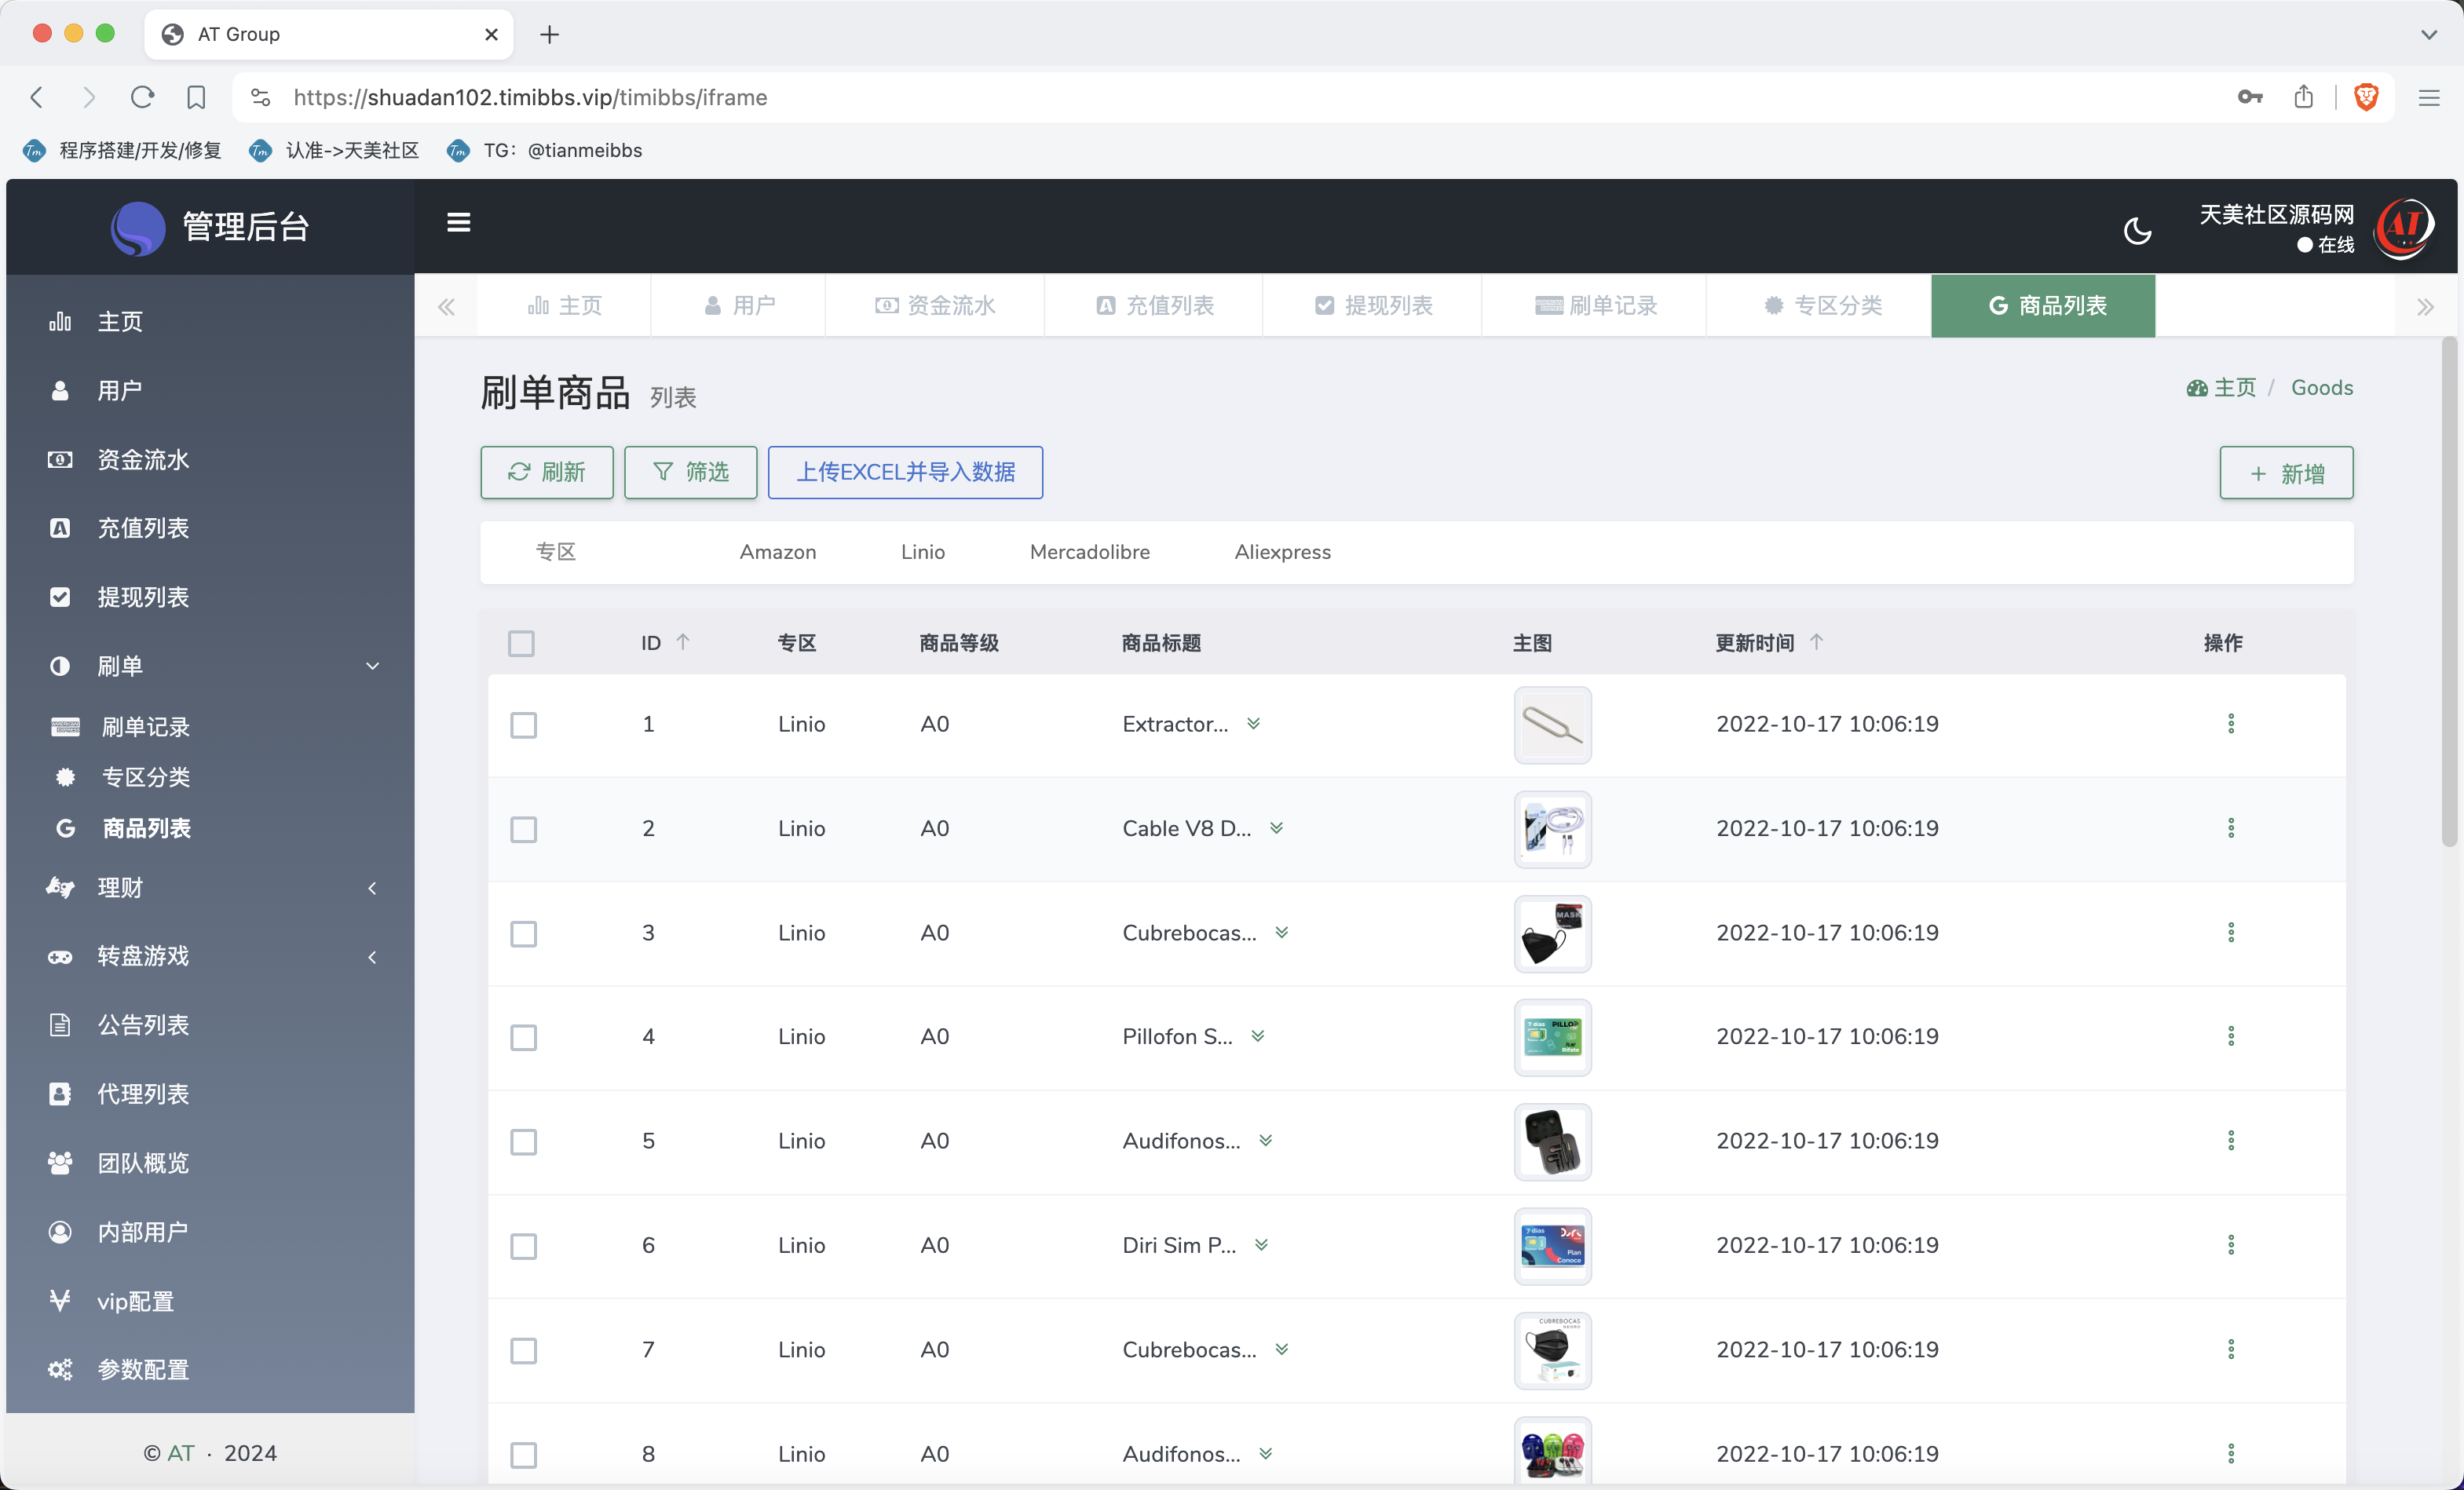The image size is (2464, 1490).
Task: Expand the Cable V8 title details
Action: pyautogui.click(x=1276, y=828)
